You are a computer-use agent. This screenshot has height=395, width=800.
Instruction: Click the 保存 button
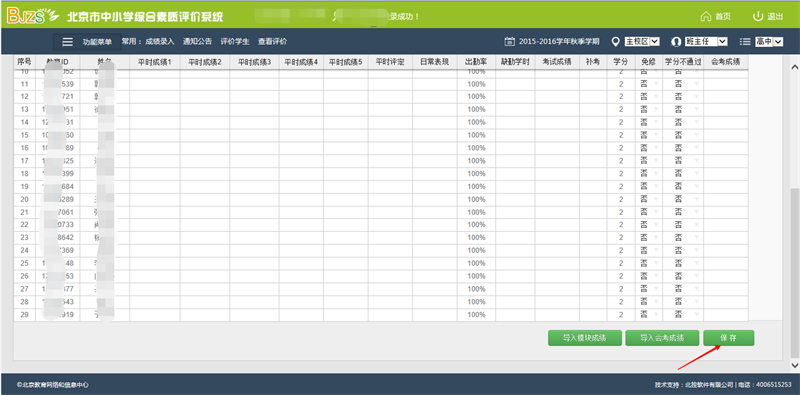[729, 338]
